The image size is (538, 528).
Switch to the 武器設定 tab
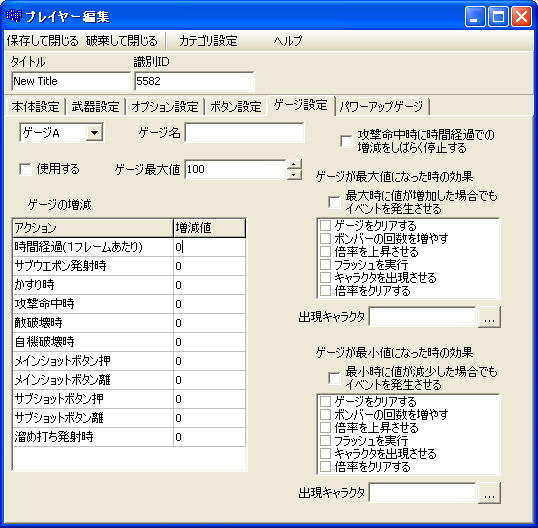click(x=95, y=107)
